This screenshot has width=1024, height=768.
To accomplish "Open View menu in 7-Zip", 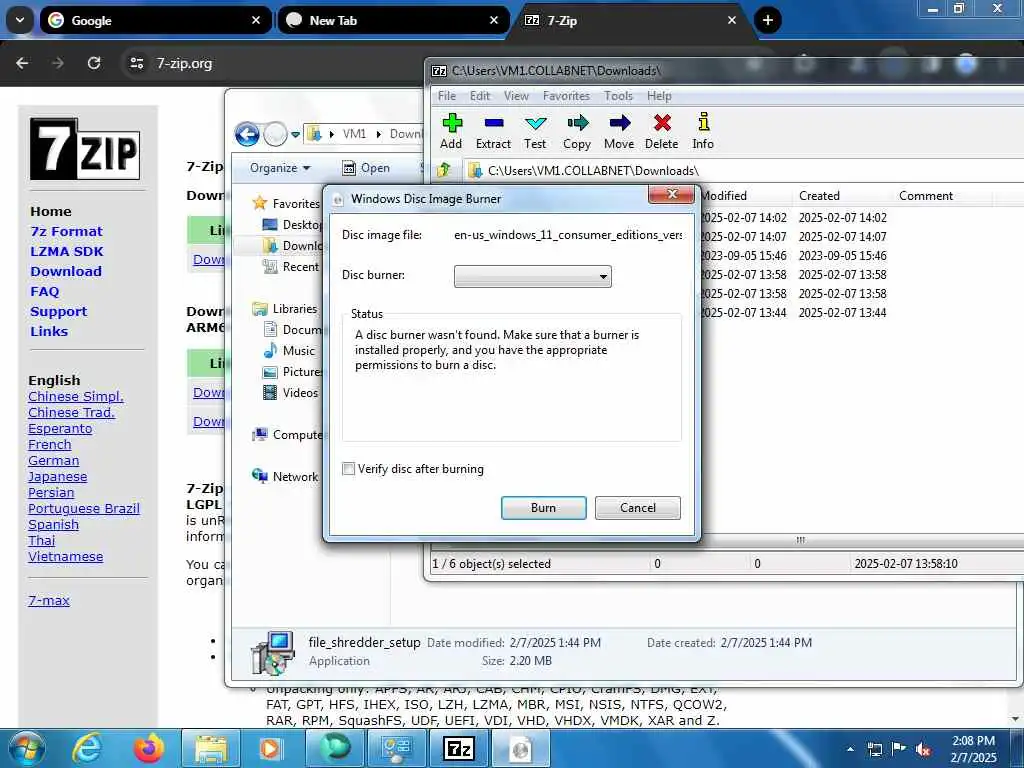I will pyautogui.click(x=516, y=96).
